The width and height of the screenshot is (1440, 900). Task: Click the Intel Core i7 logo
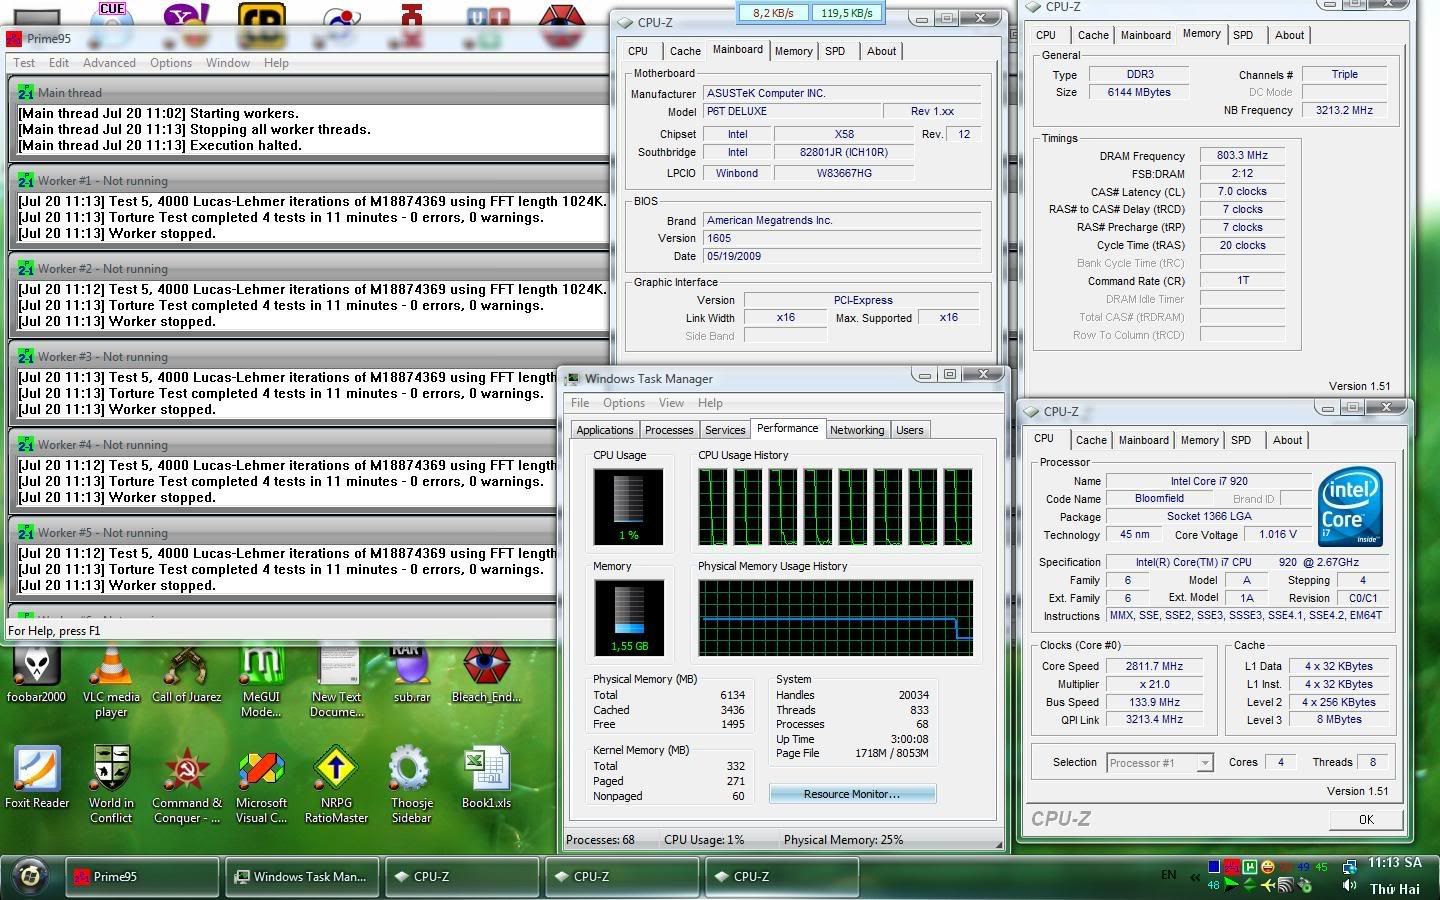(x=1350, y=507)
